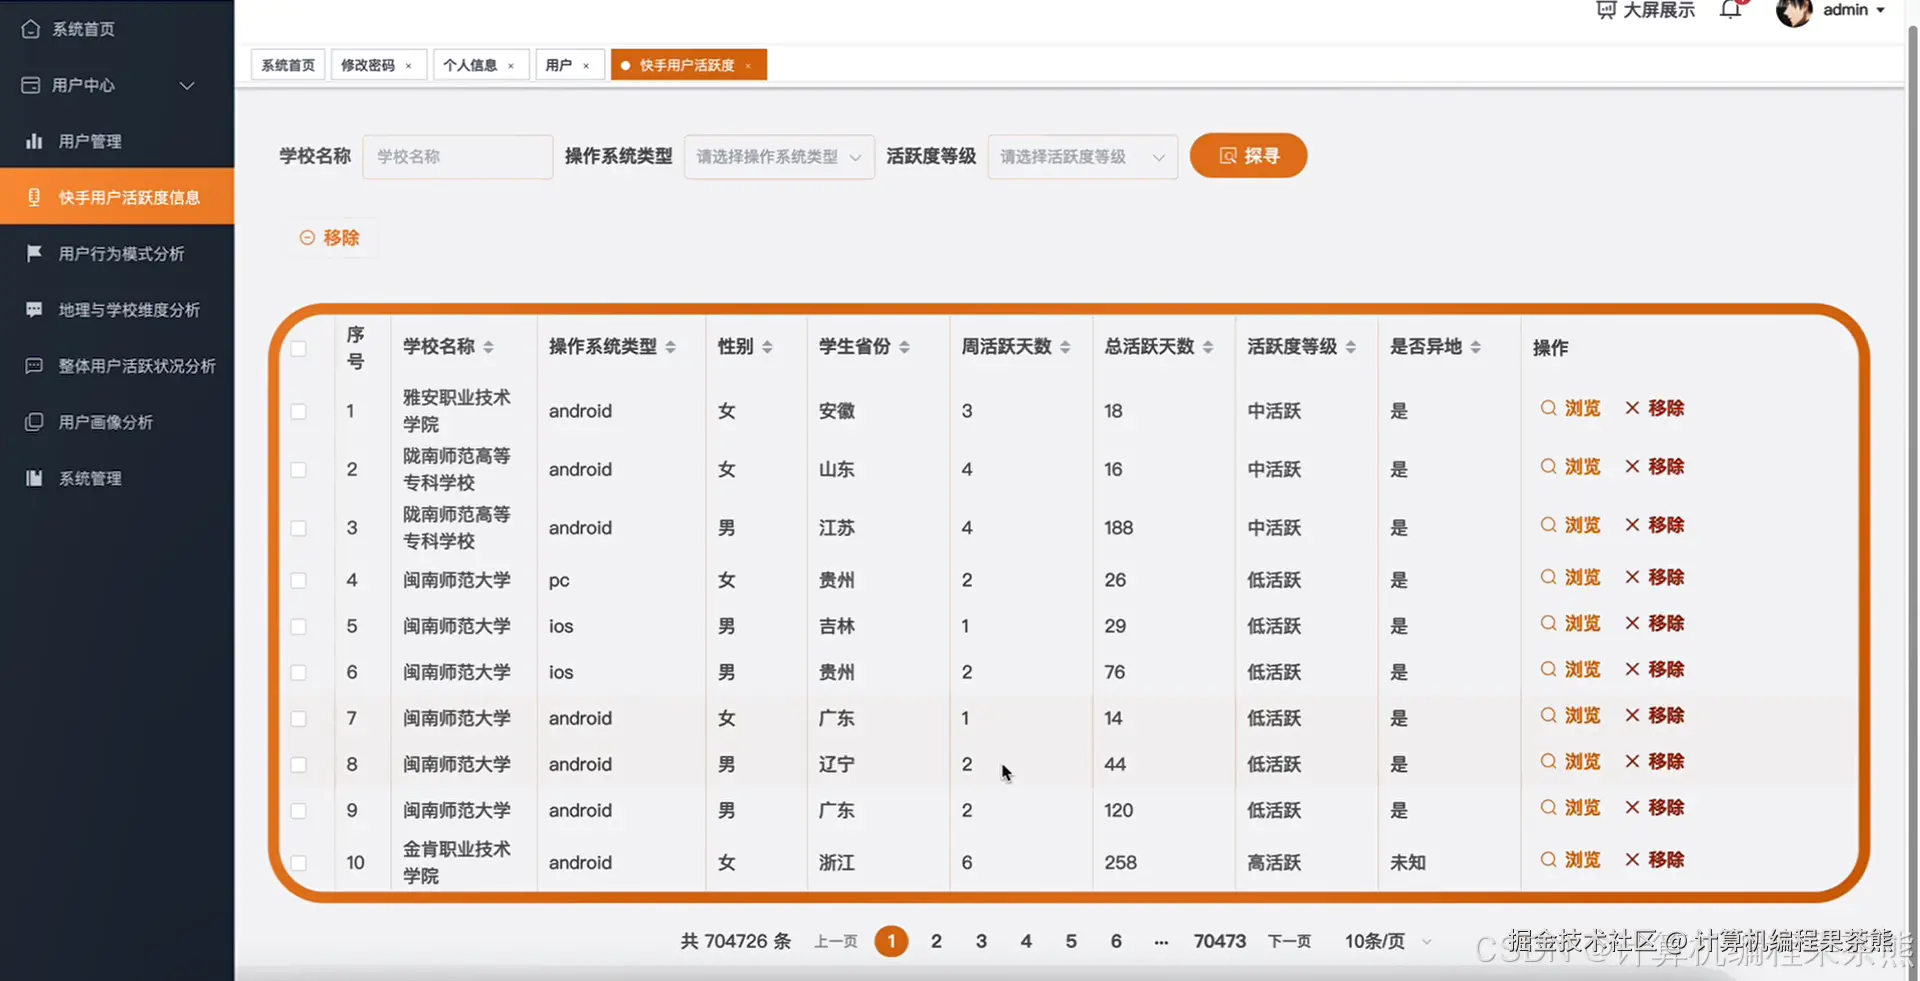Check the row 7 checkbox
The width and height of the screenshot is (1920, 981).
pyautogui.click(x=298, y=718)
